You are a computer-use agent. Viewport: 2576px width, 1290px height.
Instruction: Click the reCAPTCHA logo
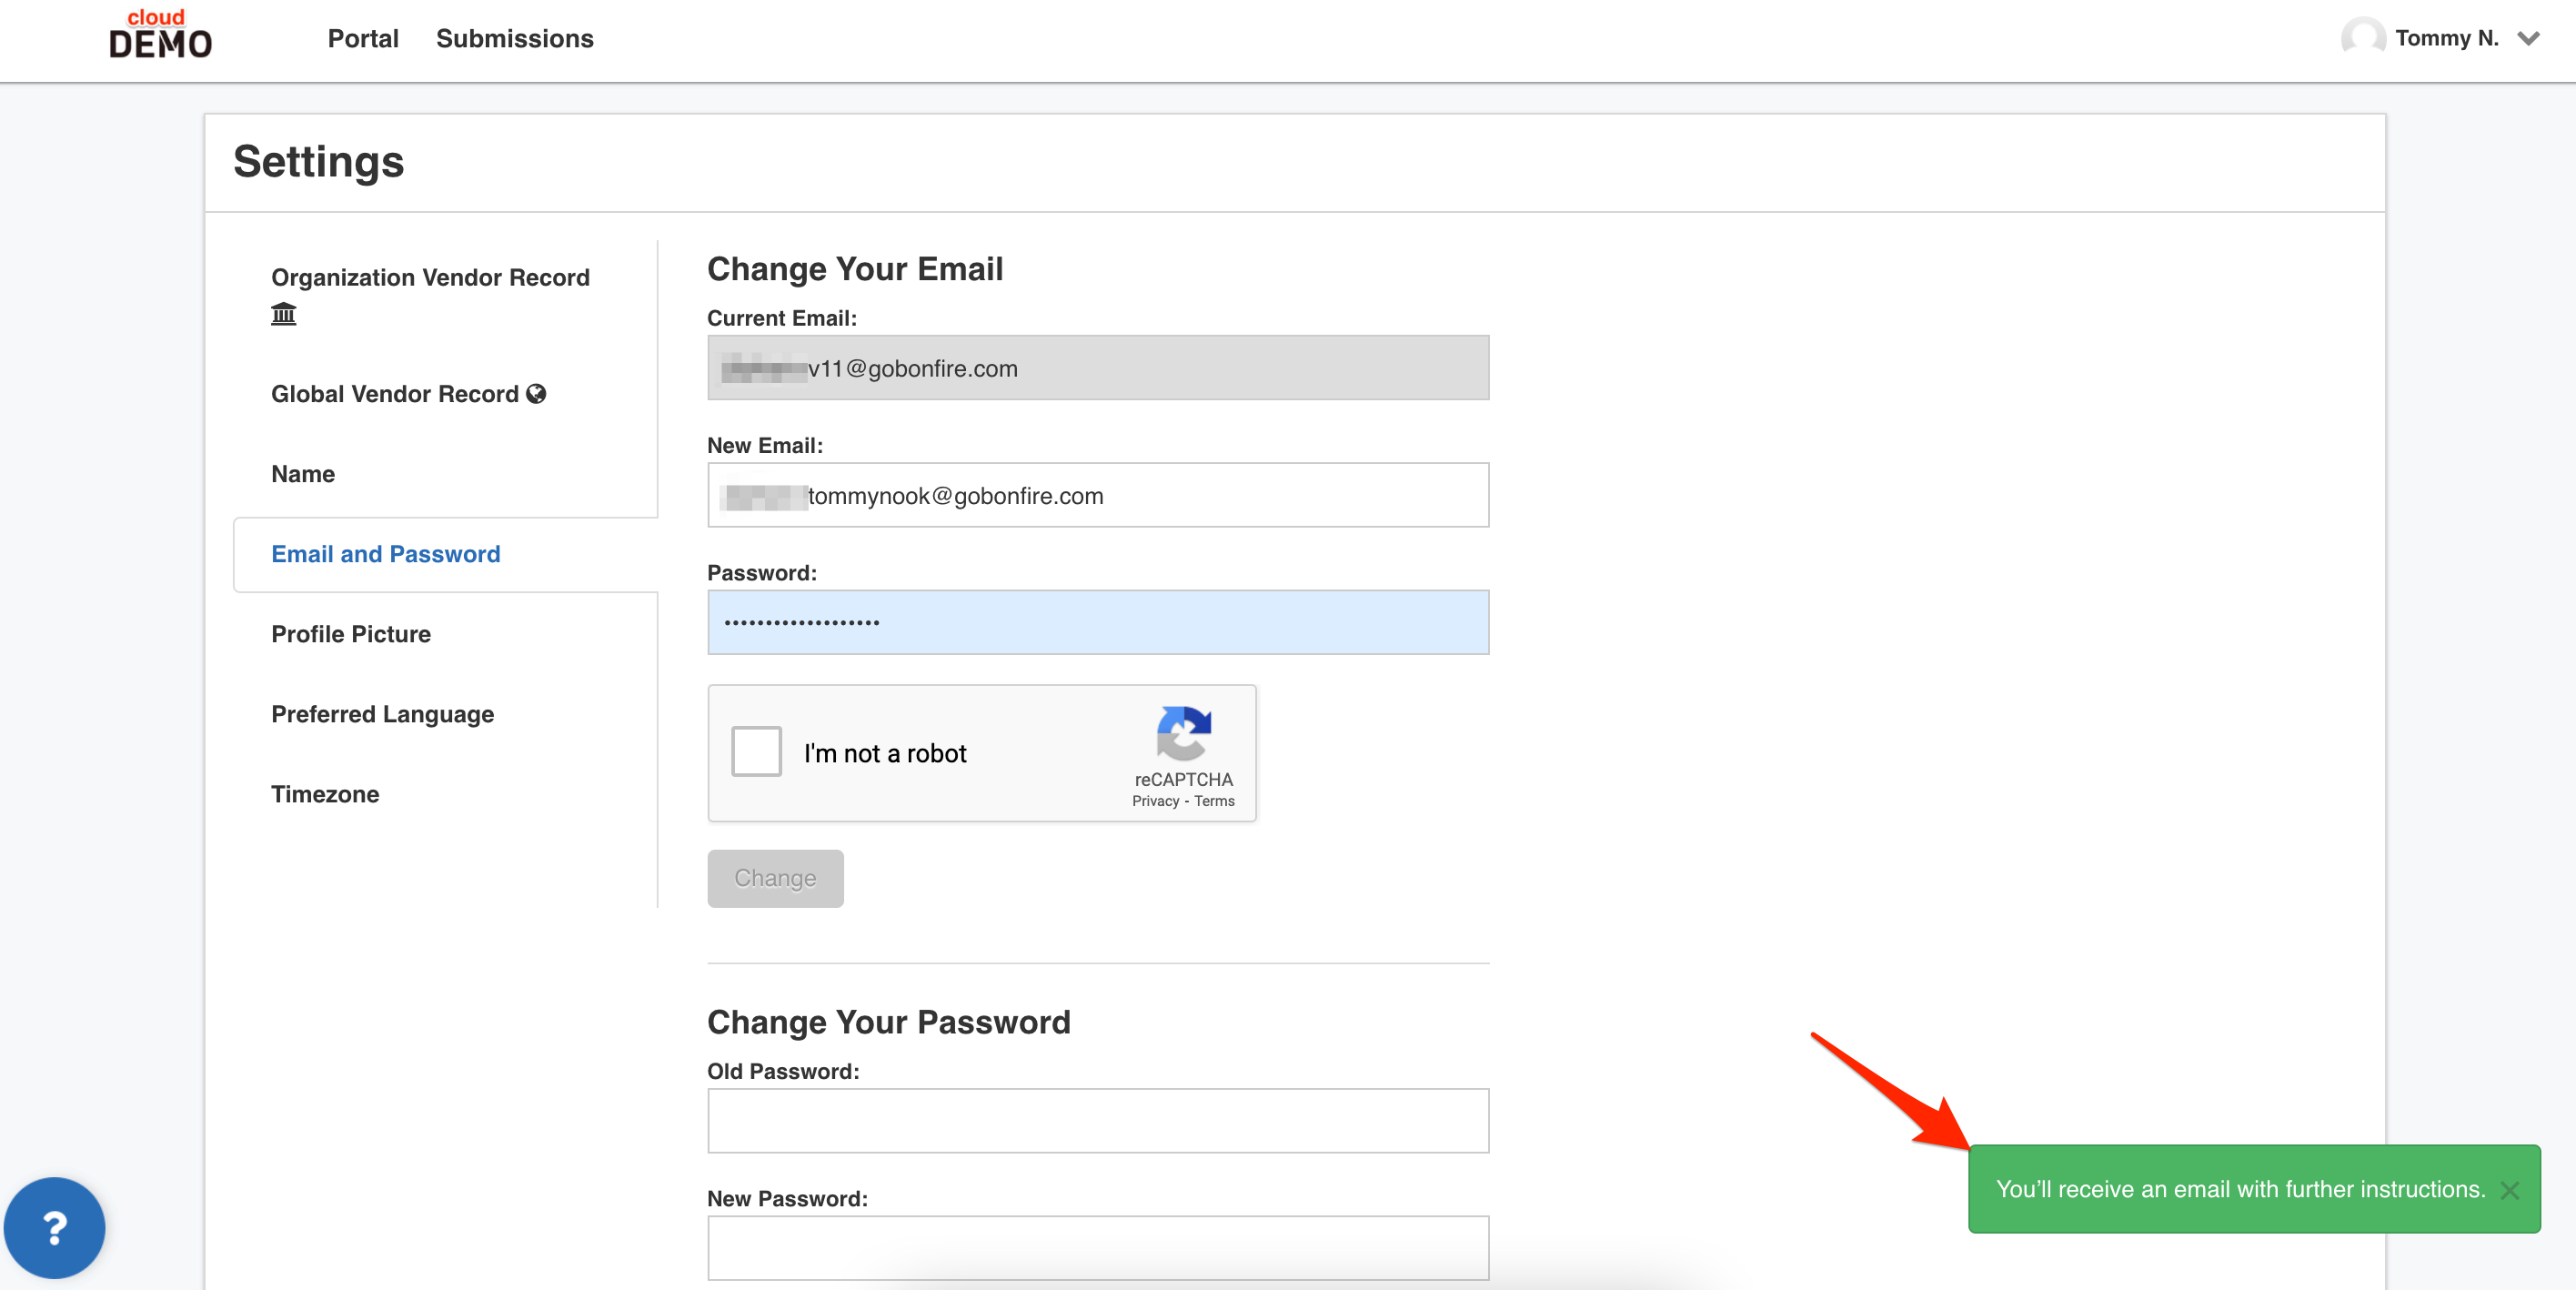tap(1184, 733)
